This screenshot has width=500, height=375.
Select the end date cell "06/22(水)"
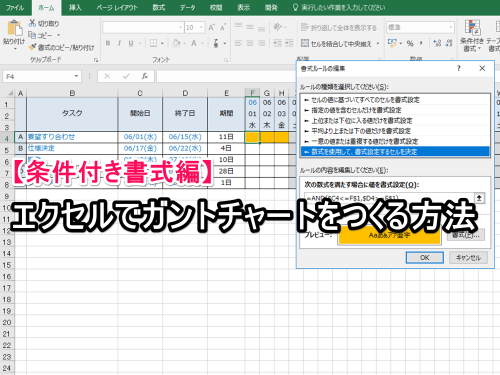[185, 148]
